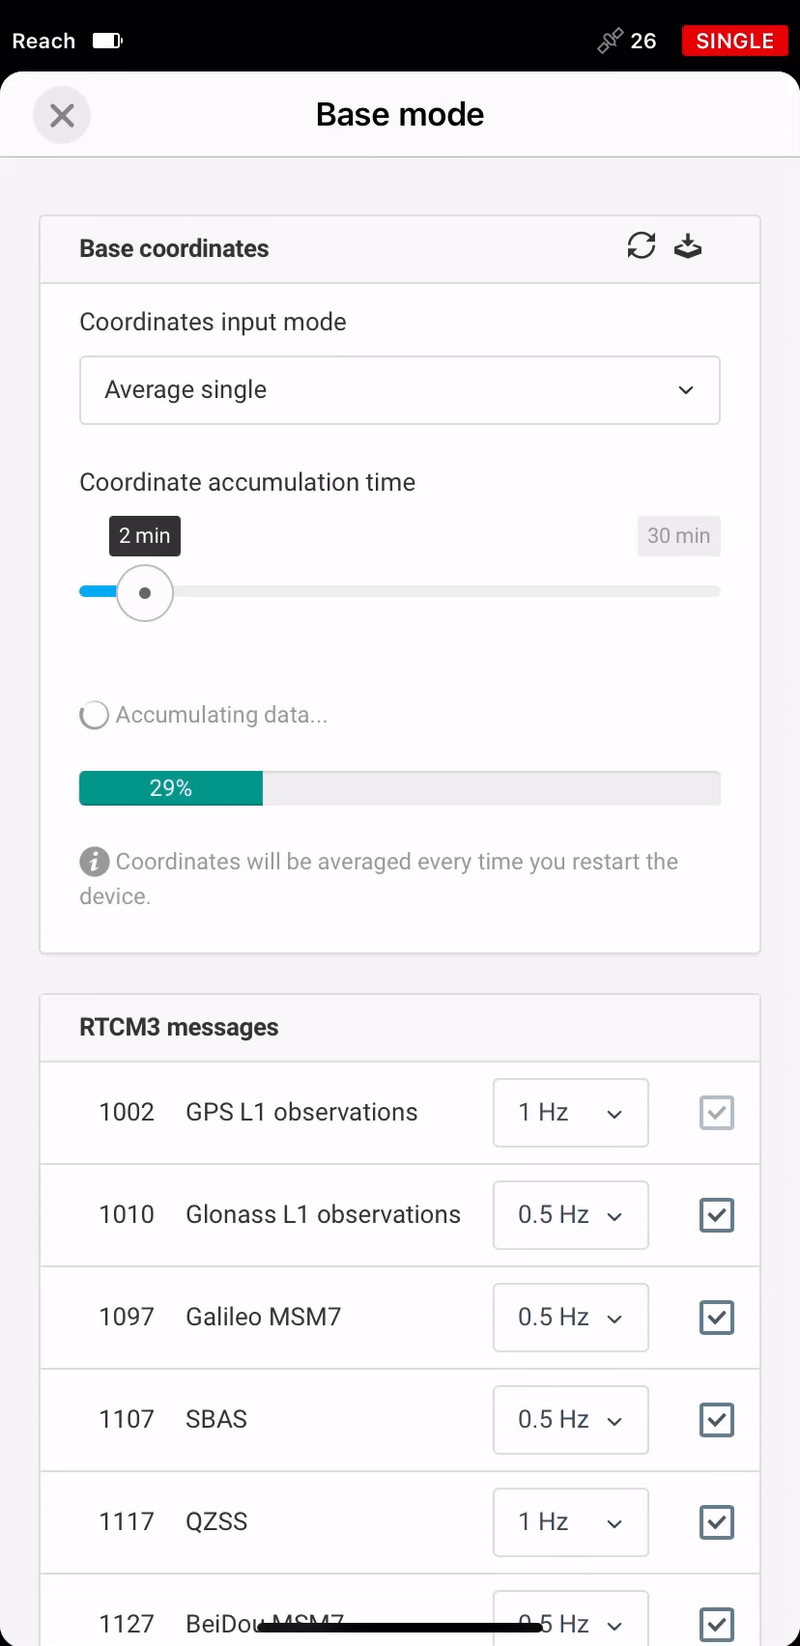Disable the 1010 Glonass L1 observations checkbox
Image resolution: width=800 pixels, height=1646 pixels.
pyautogui.click(x=717, y=1215)
